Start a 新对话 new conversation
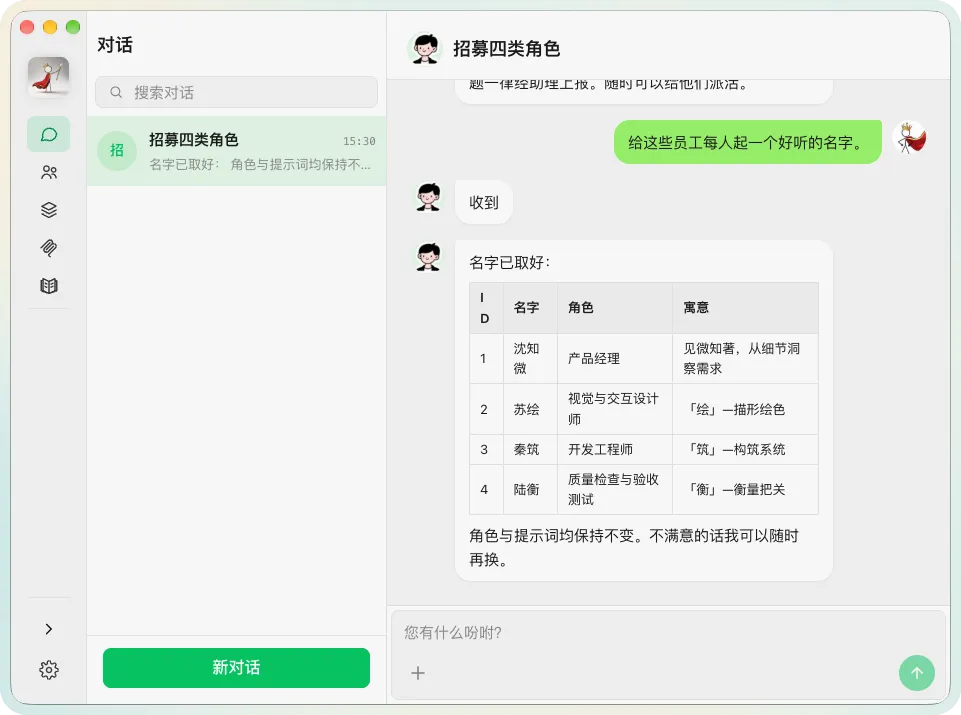 [236, 667]
